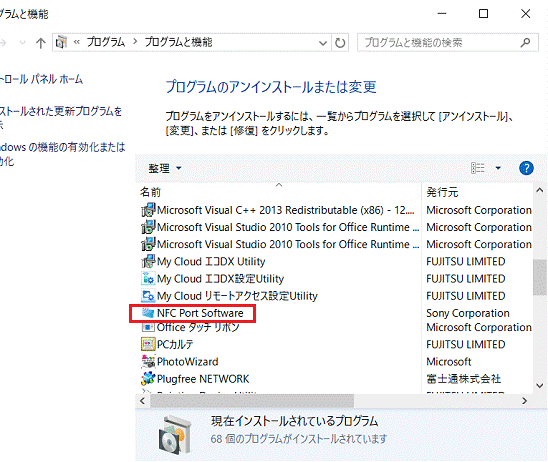
Task: Click Microsoft publisher of PhotoWizard
Action: point(449,361)
